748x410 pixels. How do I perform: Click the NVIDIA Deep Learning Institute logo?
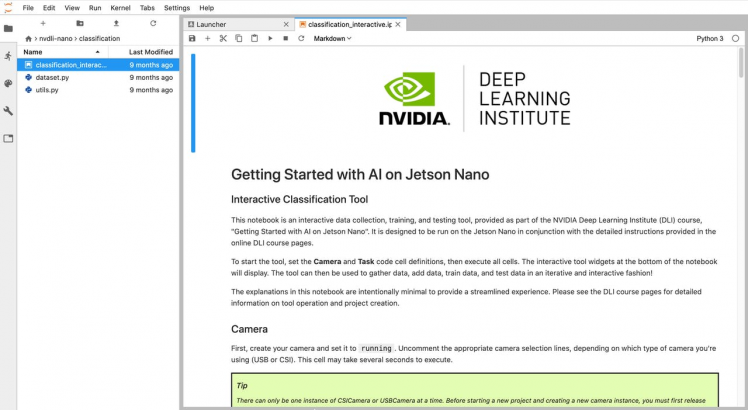coord(475,98)
